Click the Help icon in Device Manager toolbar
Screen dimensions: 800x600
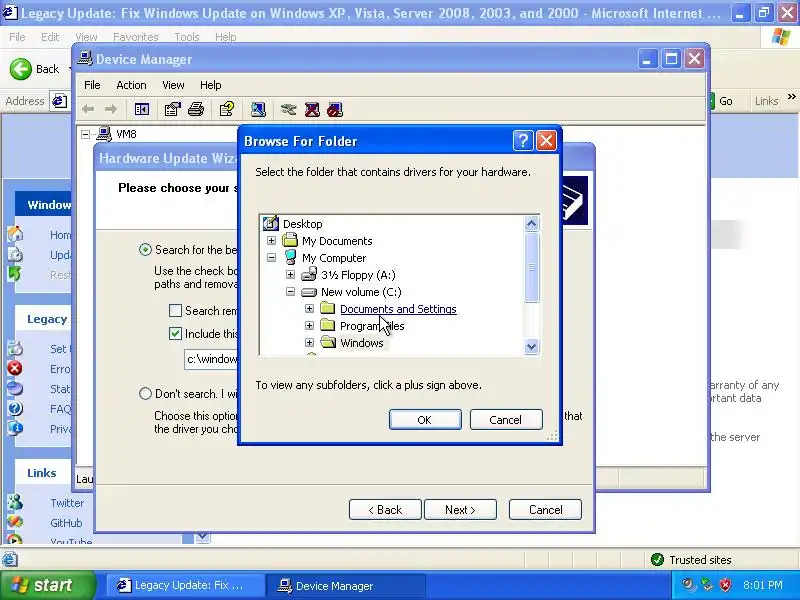227,109
